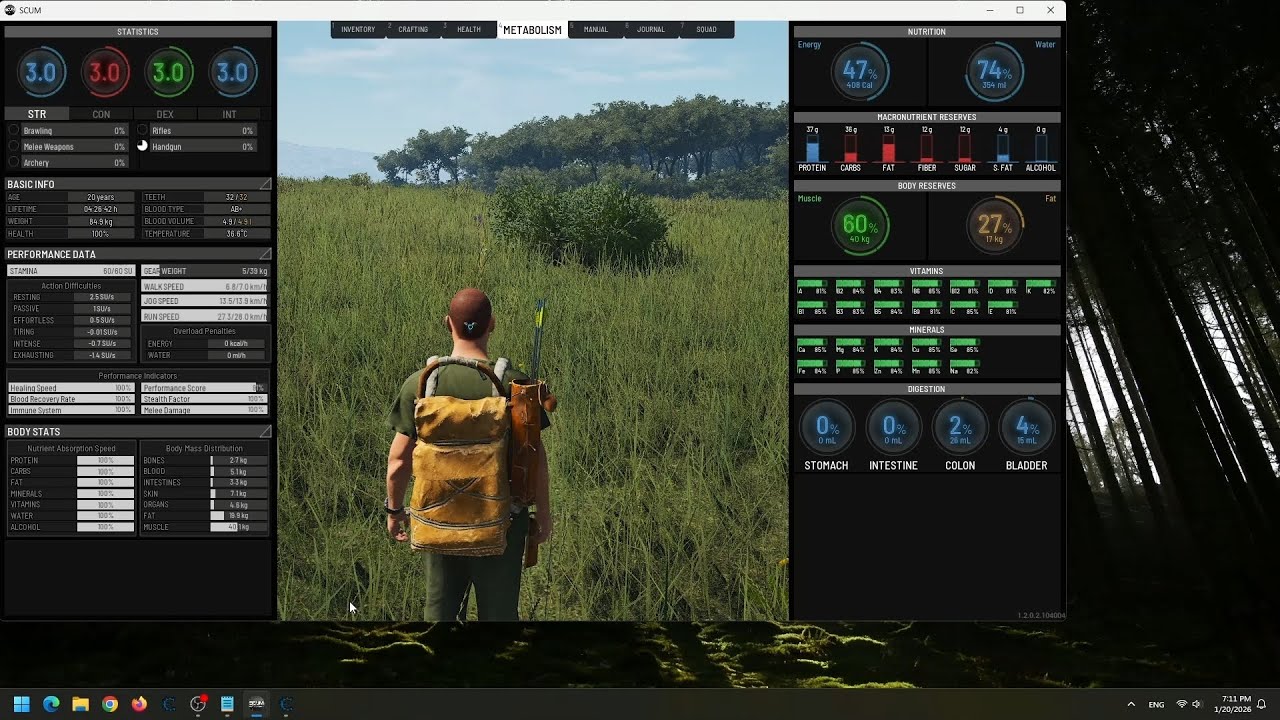1280x720 pixels.
Task: Select the CON attribute tab
Action: tap(101, 114)
